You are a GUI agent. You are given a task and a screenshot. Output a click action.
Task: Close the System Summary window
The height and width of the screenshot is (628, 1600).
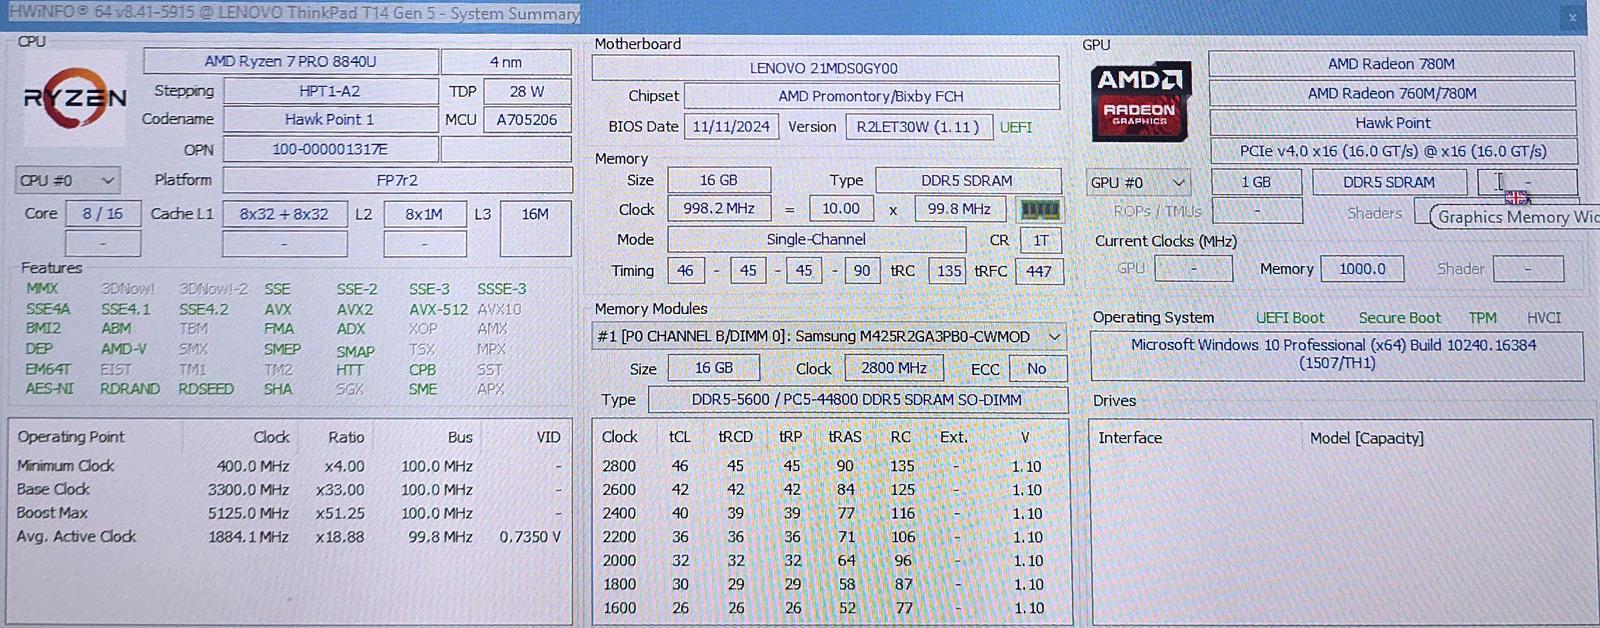[1572, 16]
